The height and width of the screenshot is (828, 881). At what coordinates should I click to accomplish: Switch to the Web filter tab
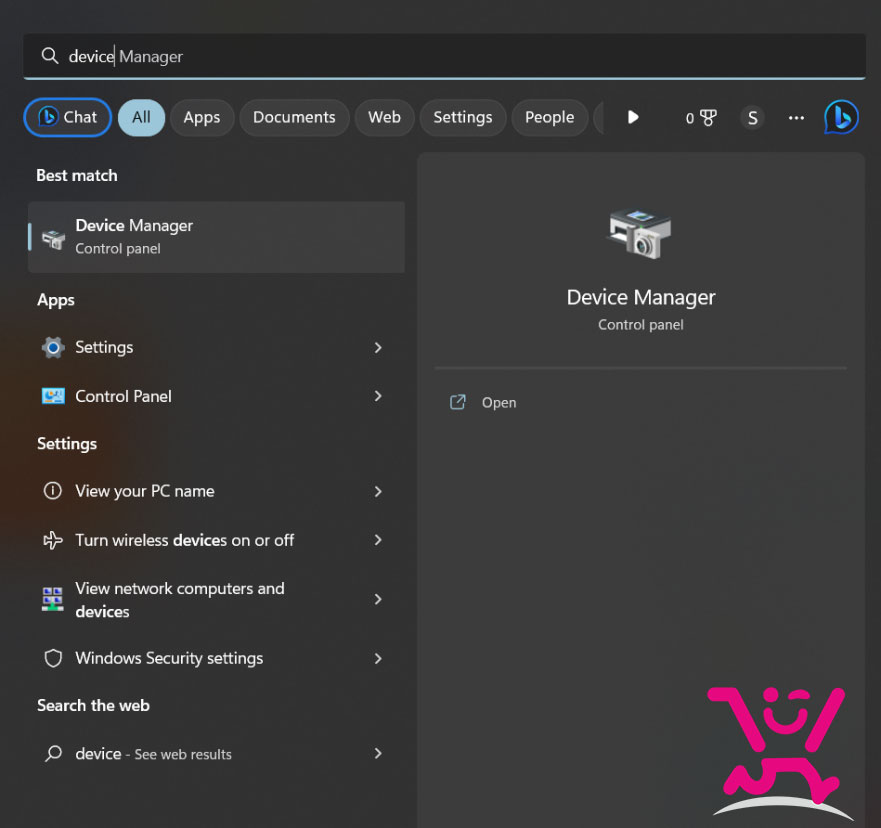[x=384, y=117]
